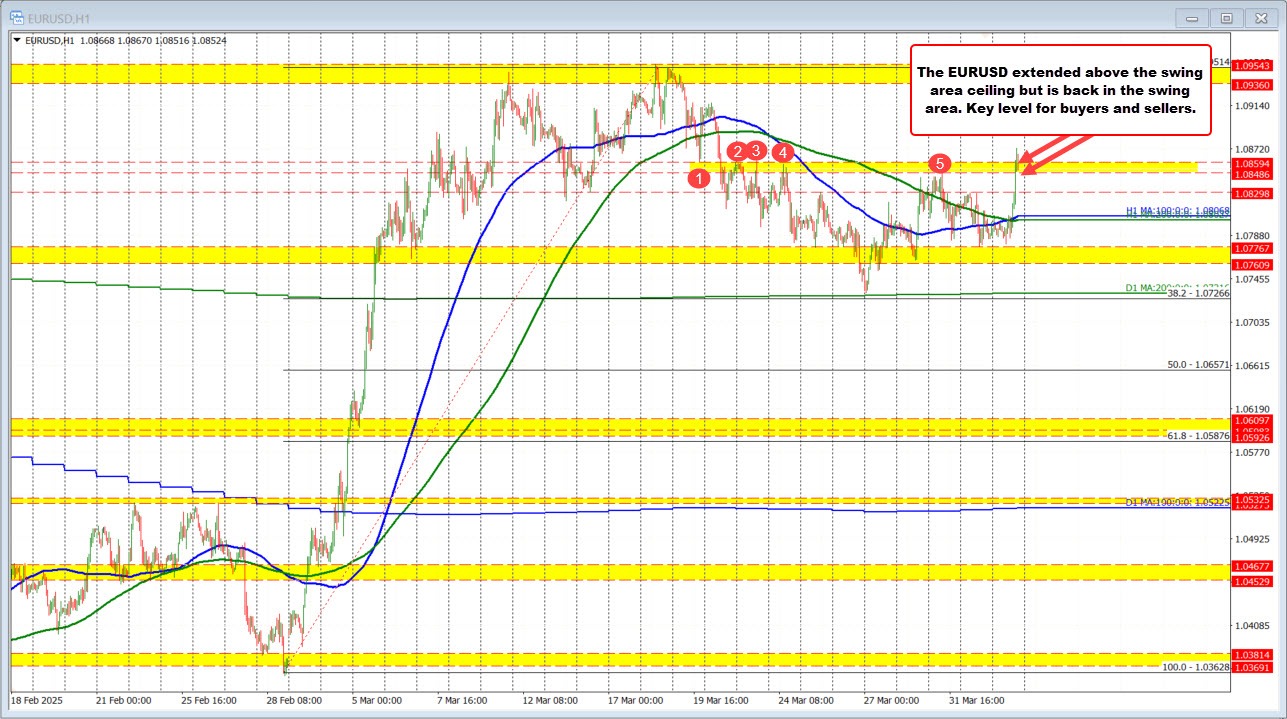Select the EURUSD,H1 chart title tab
Screen dimensions: 1287x719
[x=55, y=17]
